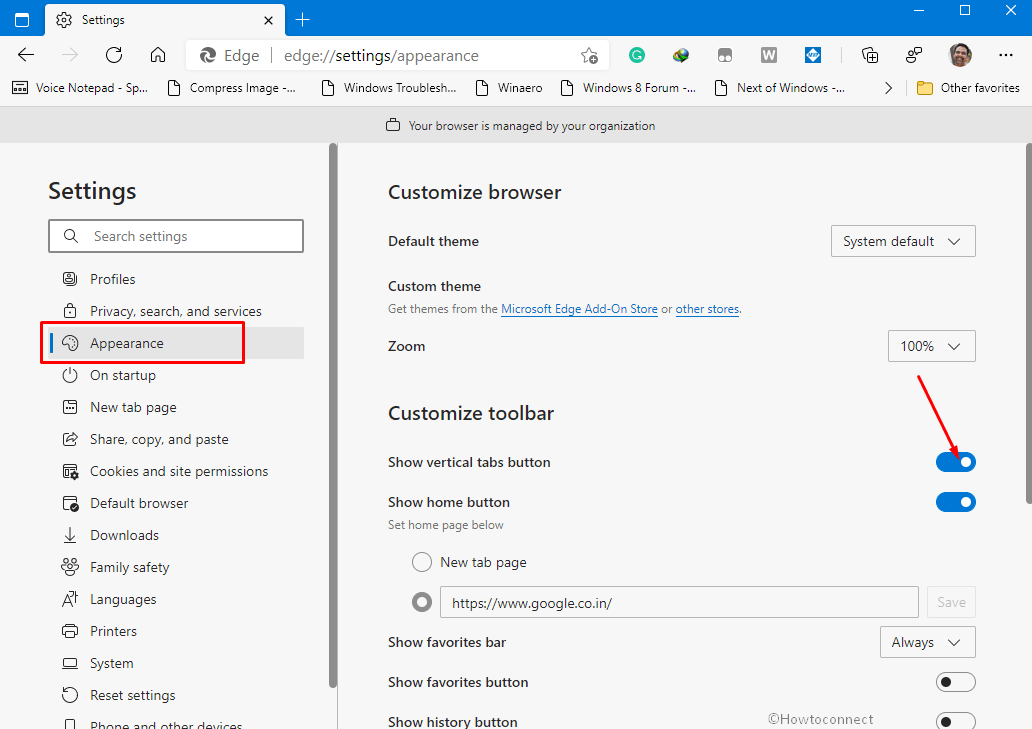Screen dimensions: 1032x729
Task: Click the tab actions icon at top-left
Action: pyautogui.click(x=22, y=20)
